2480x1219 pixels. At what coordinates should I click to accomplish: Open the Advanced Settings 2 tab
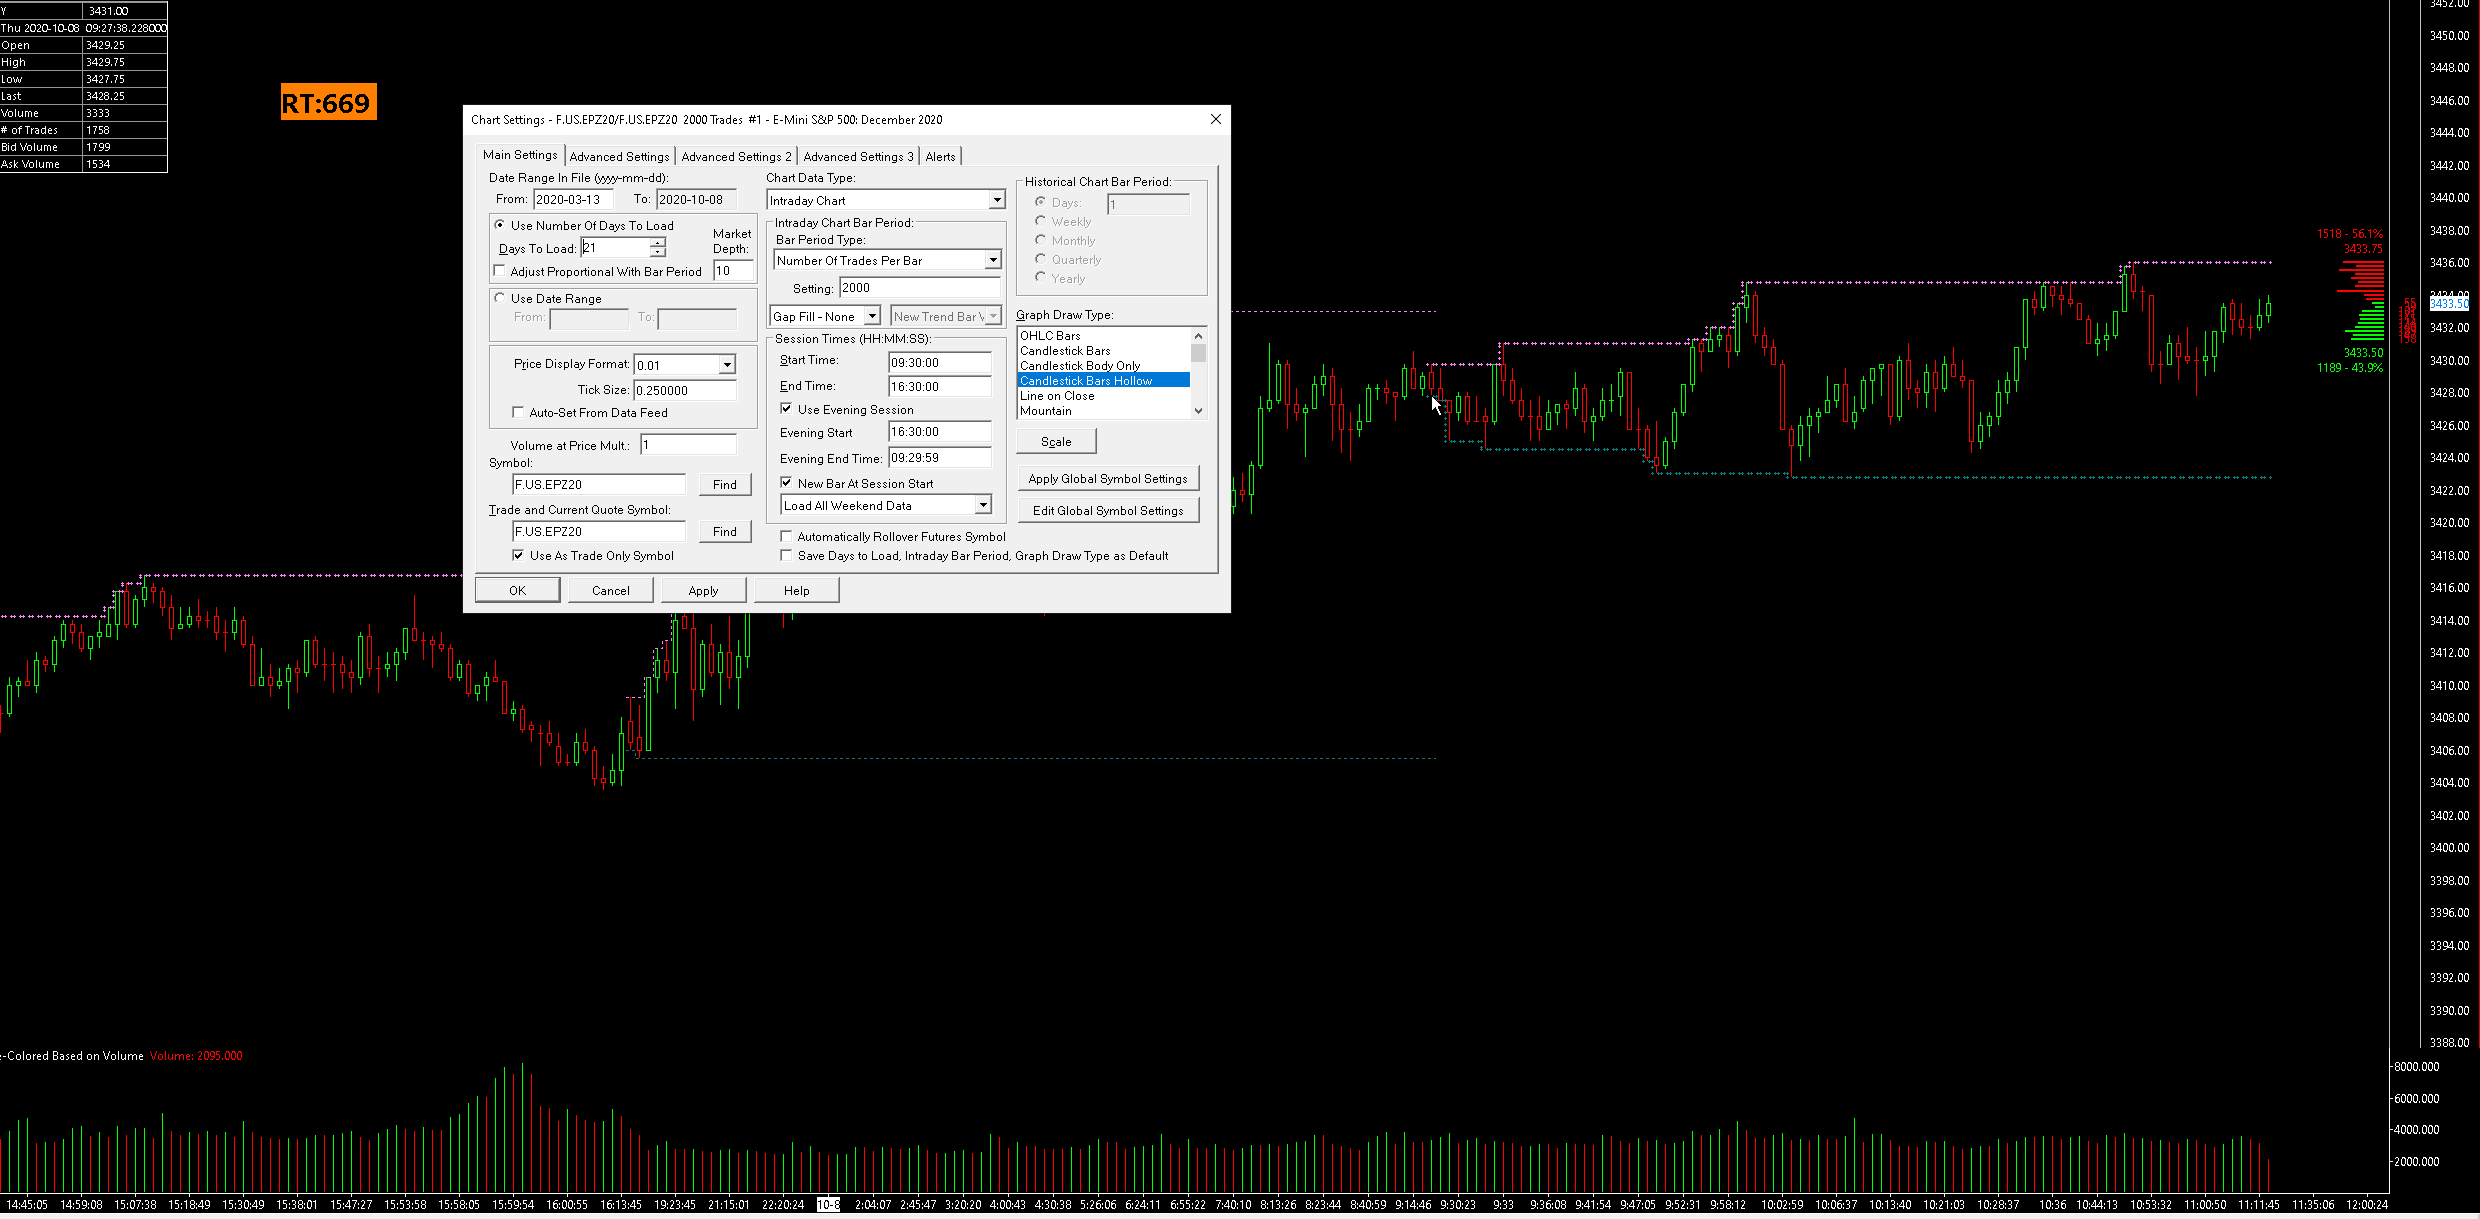[736, 157]
